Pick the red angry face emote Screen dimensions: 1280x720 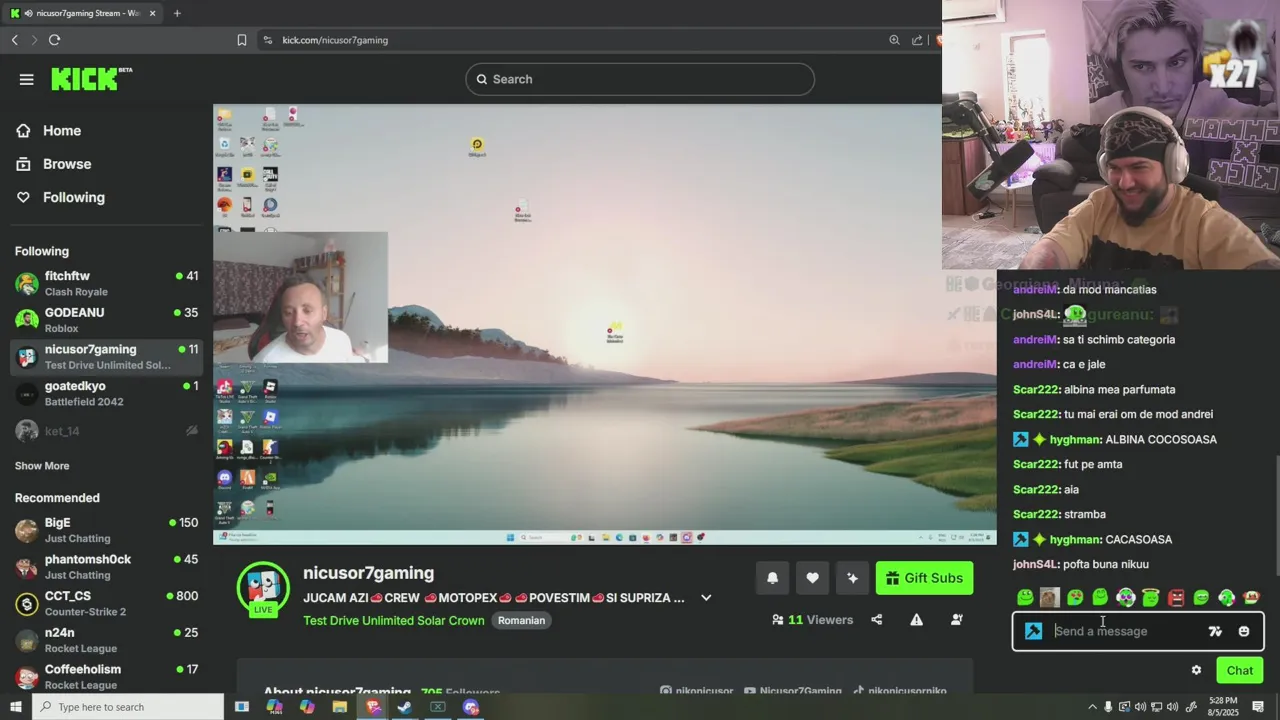coord(1176,597)
